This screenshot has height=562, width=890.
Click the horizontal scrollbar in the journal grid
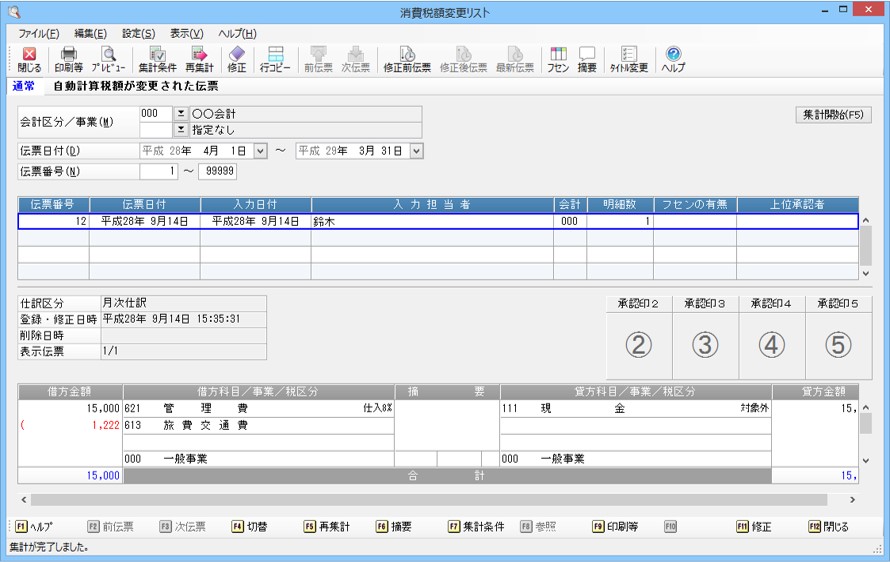(x=430, y=499)
